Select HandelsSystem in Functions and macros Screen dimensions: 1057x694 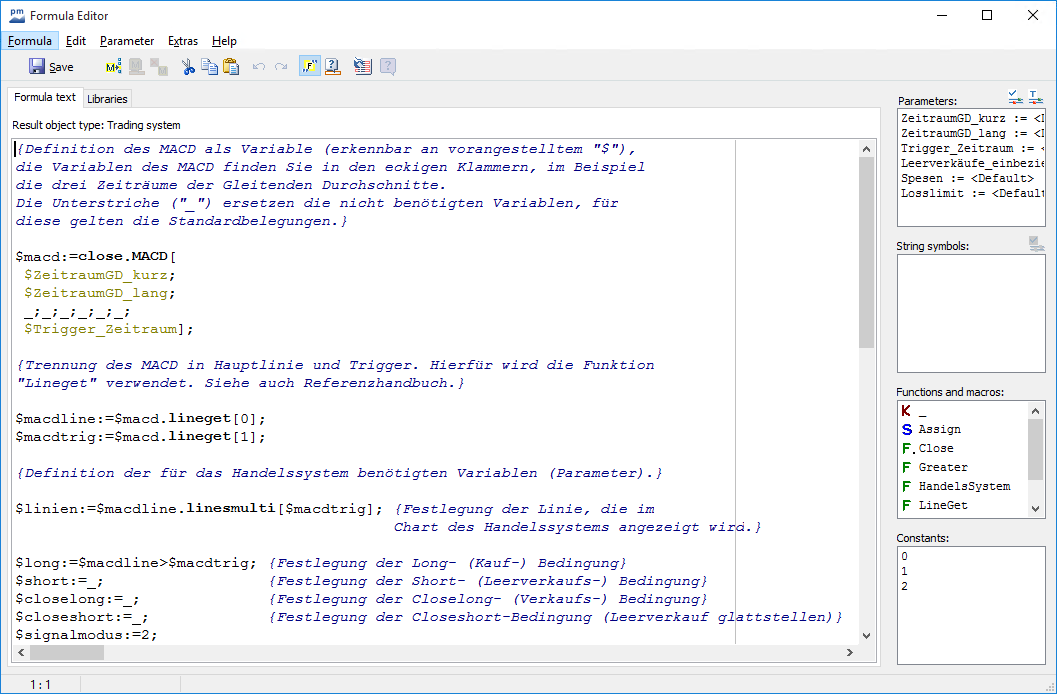pos(964,486)
